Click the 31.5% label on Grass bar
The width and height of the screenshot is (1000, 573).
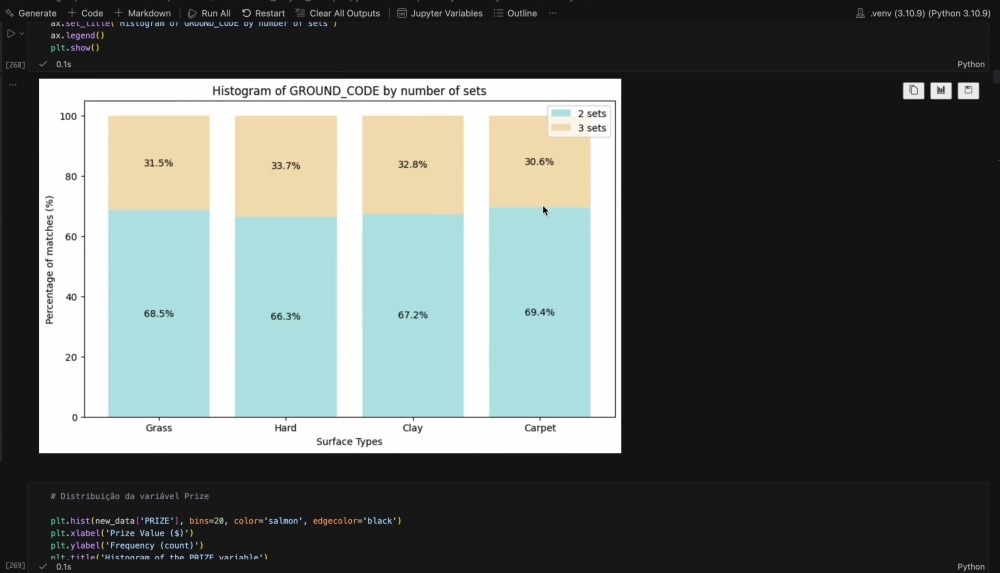158,163
